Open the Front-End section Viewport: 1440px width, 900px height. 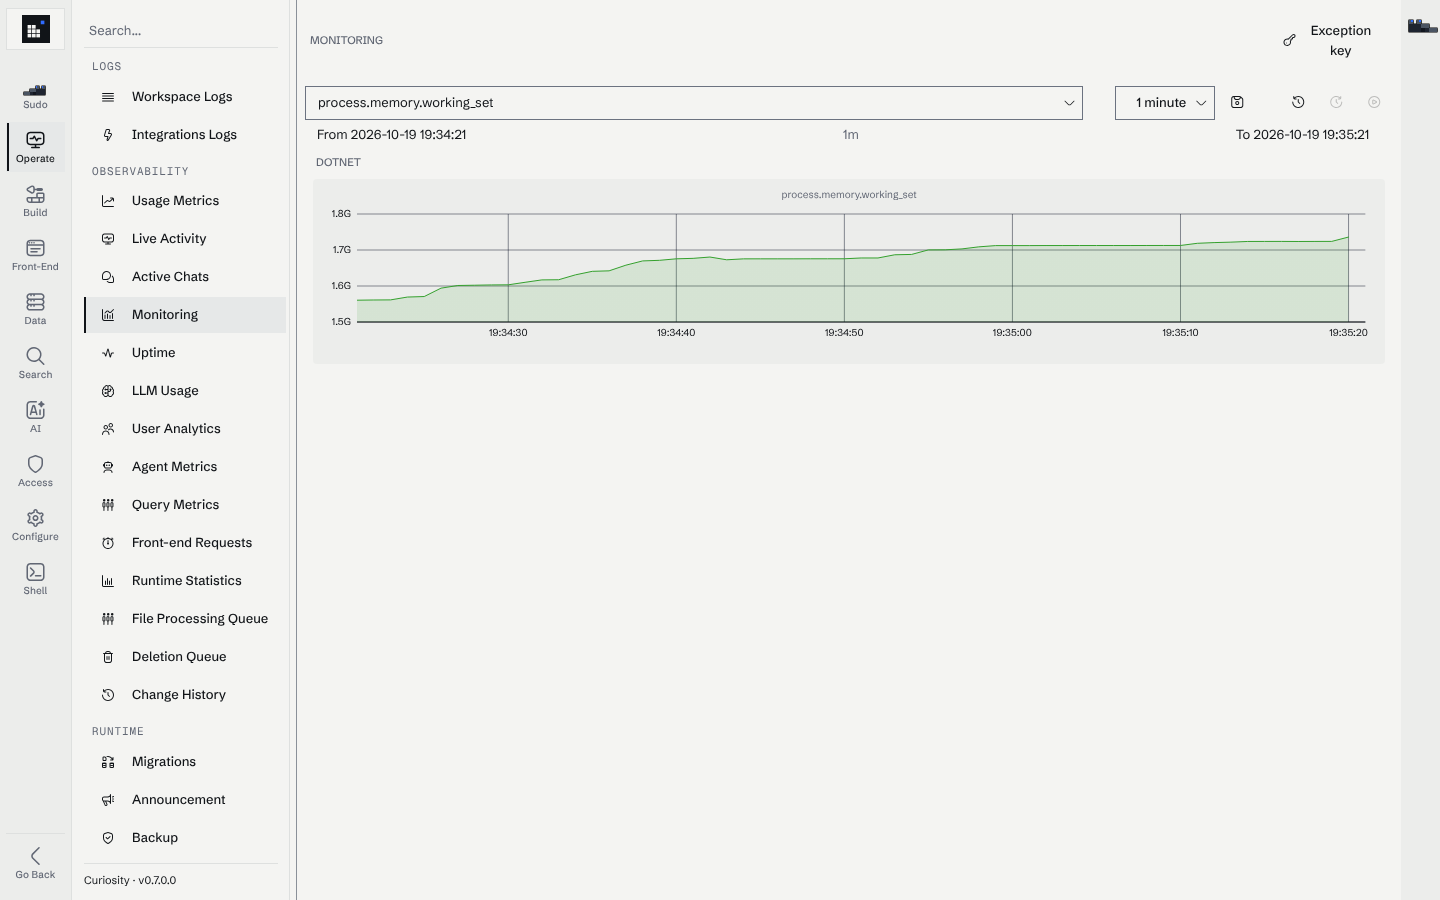pos(35,255)
